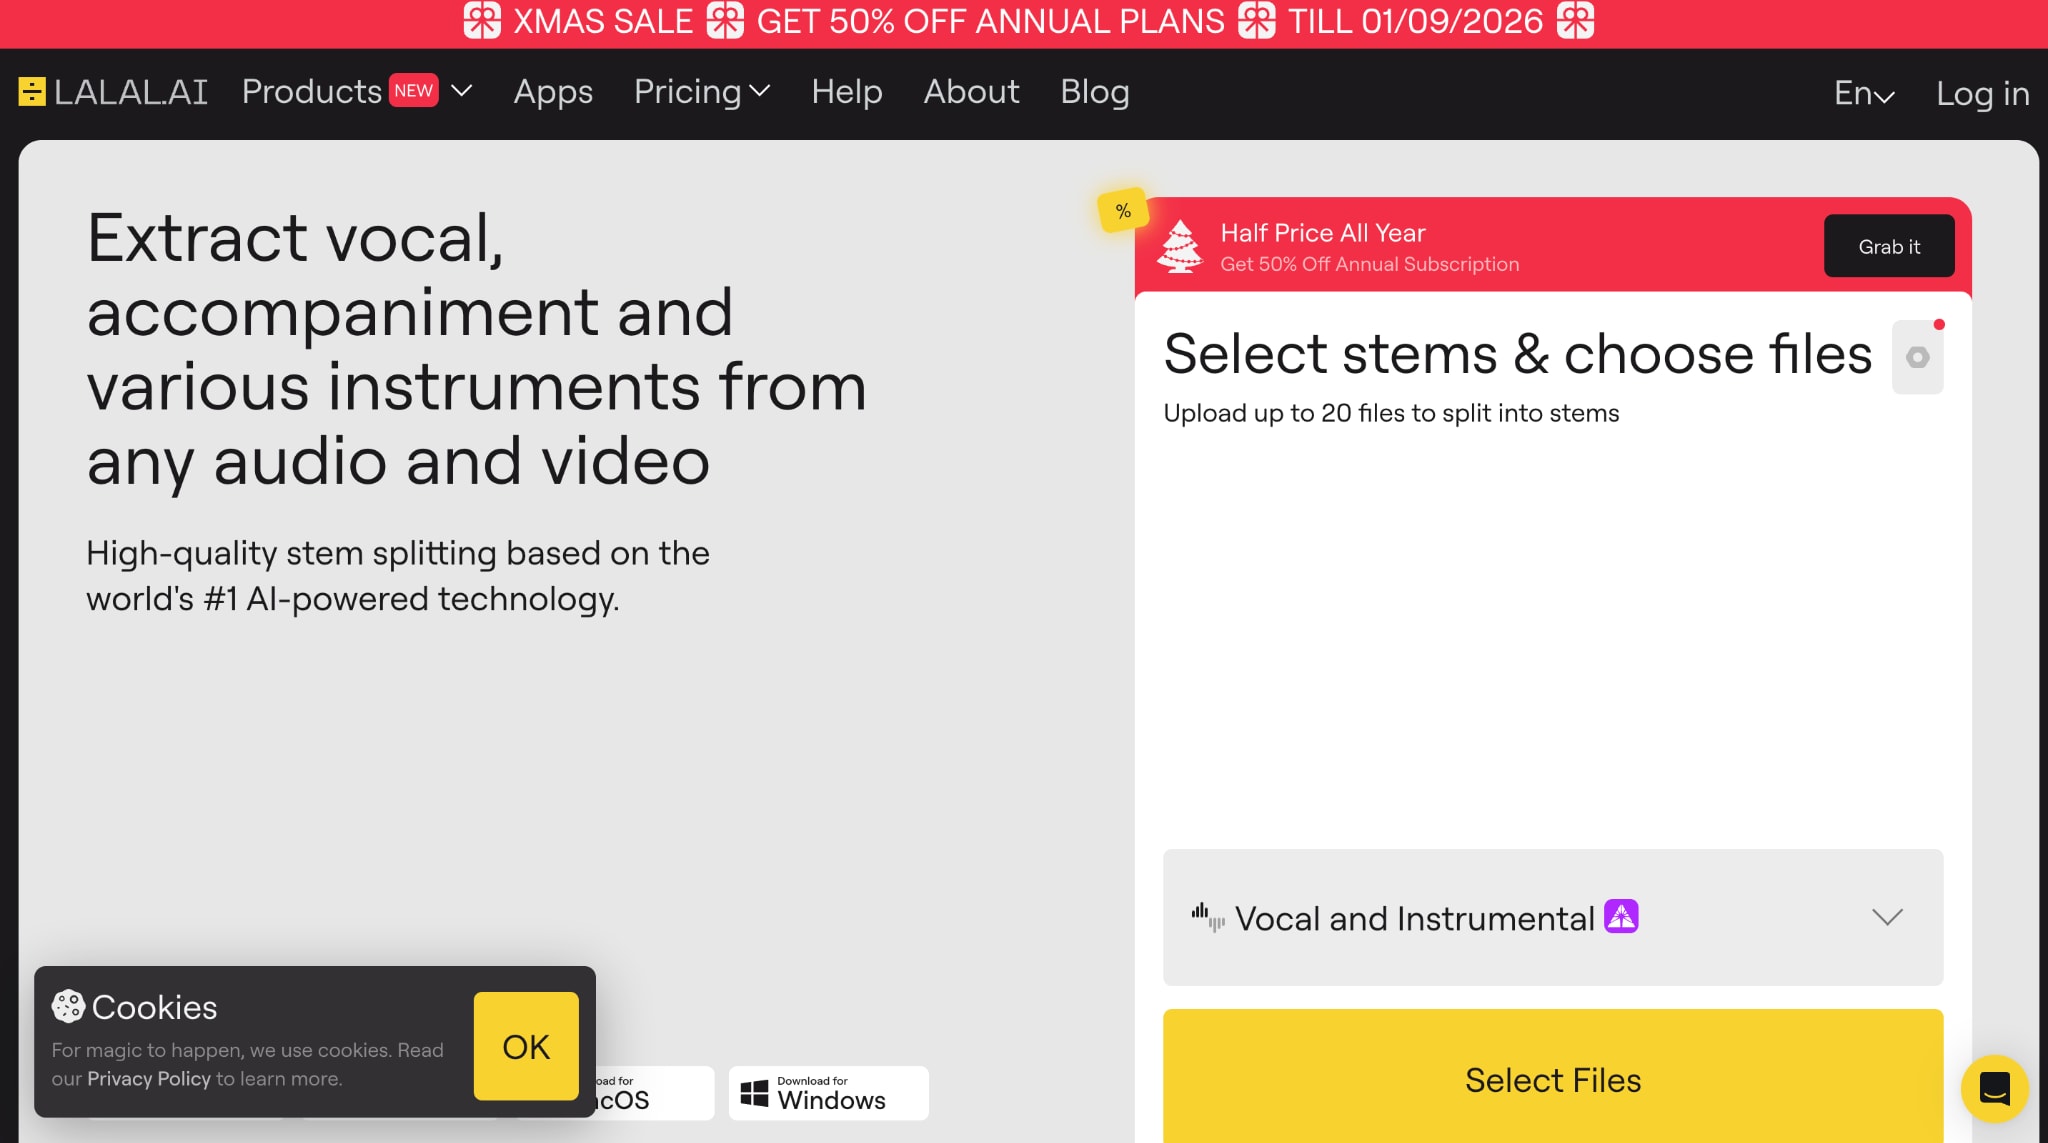Click the purple Phoenix model icon

coord(1622,915)
